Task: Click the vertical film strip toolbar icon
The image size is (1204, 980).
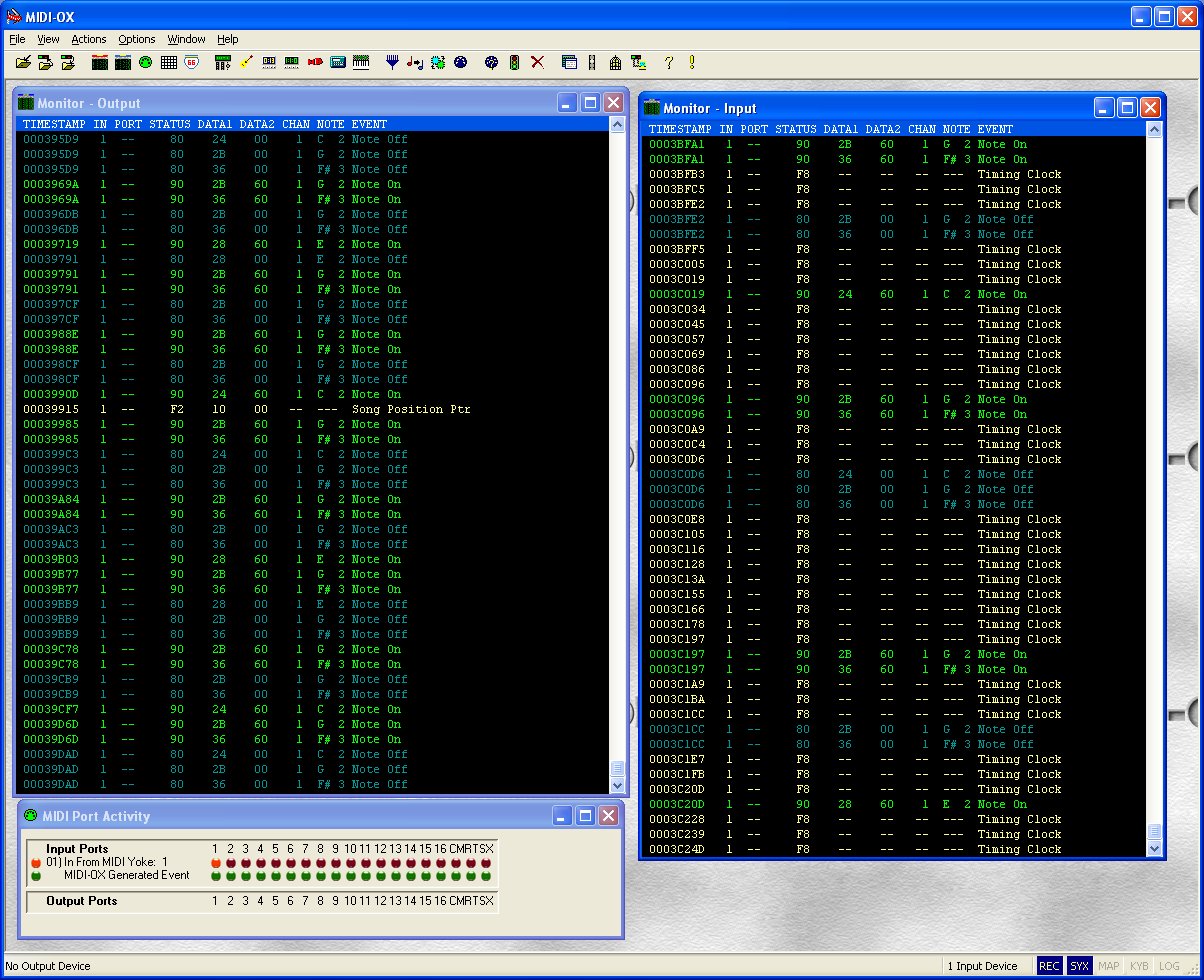Action: pos(592,62)
